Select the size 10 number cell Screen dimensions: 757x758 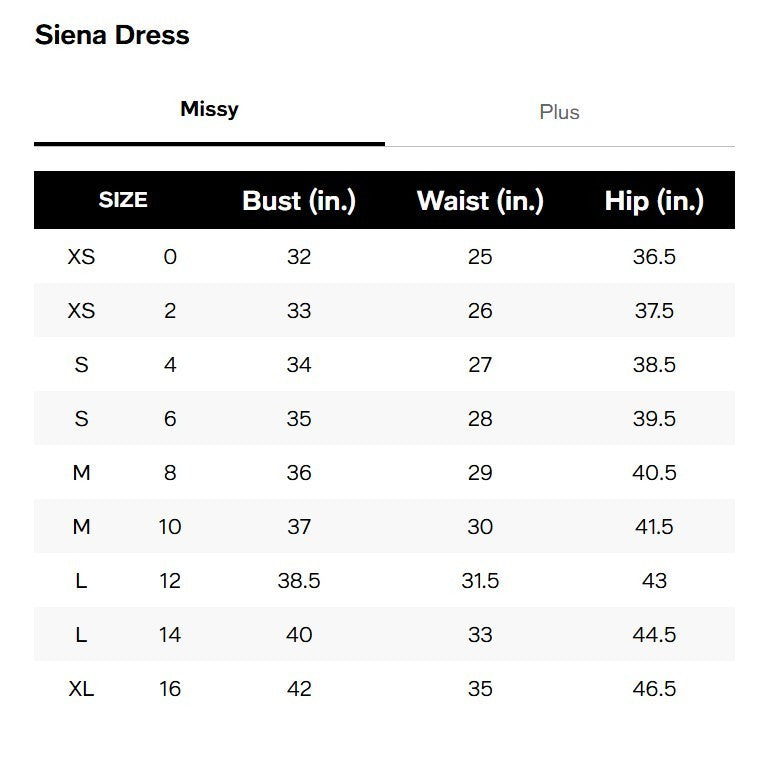(170, 527)
